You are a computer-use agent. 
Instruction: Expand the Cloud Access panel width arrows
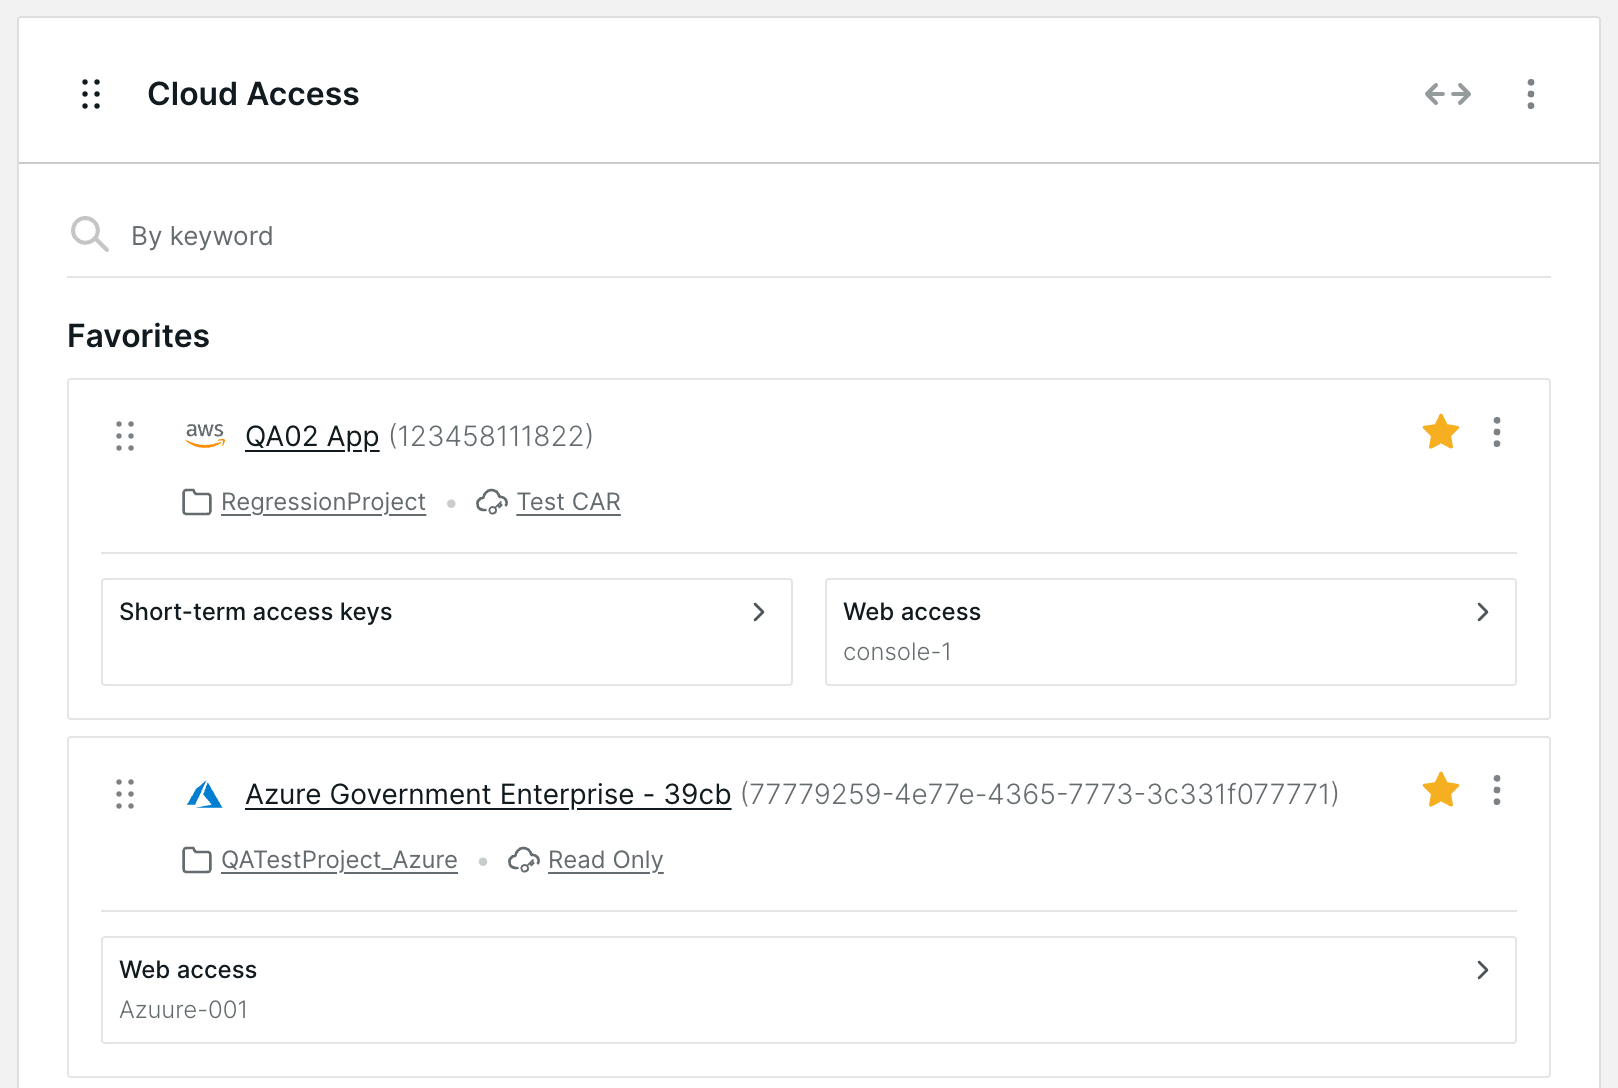tap(1448, 94)
